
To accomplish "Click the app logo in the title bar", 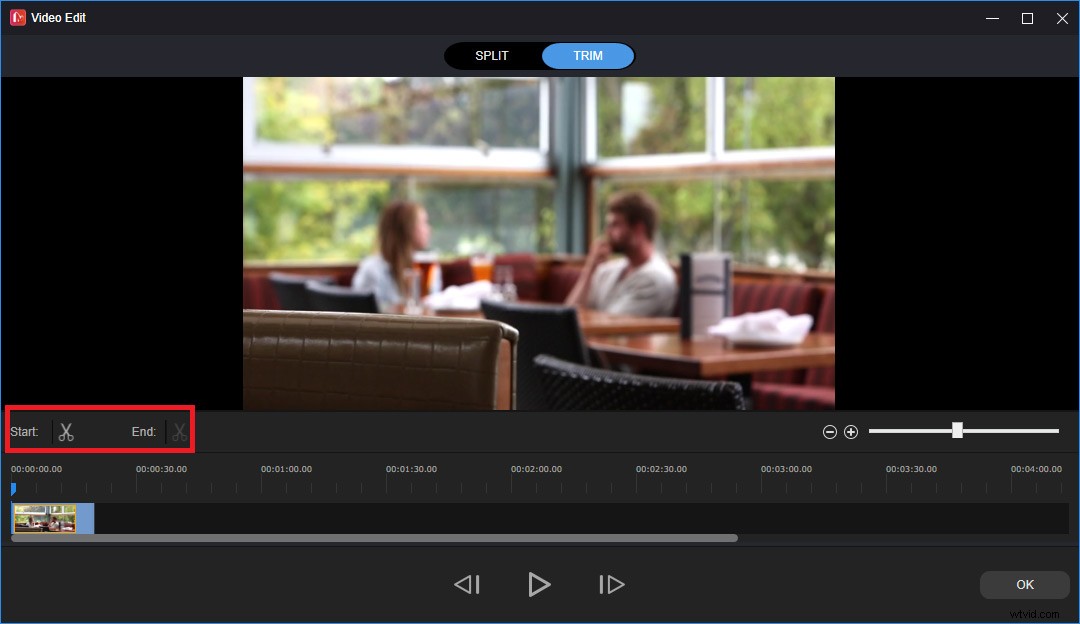I will pos(16,17).
